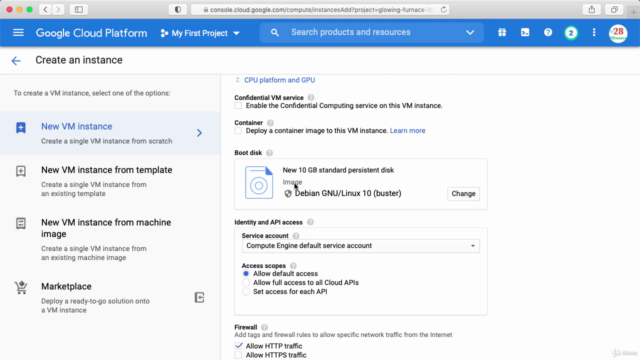Open the three-dot settings menu
This screenshot has height=360, width=640.
click(594, 33)
